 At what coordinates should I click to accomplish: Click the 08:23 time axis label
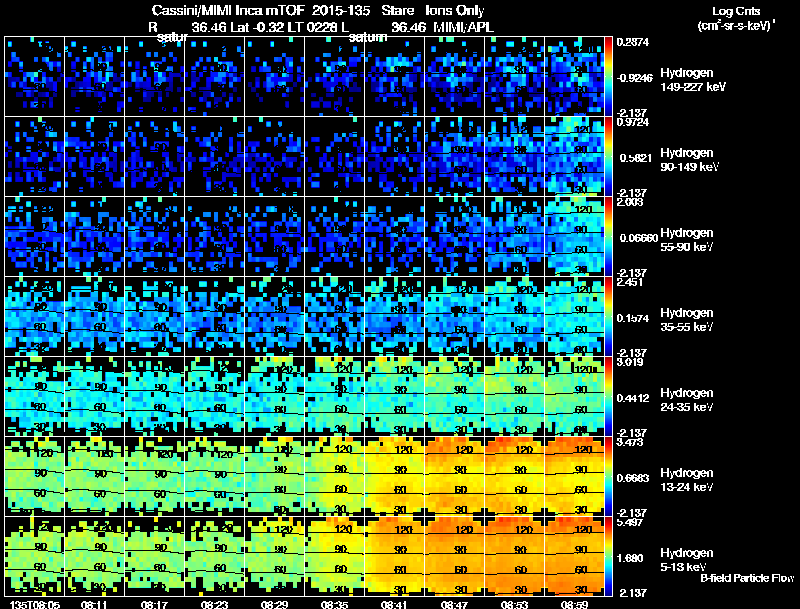pos(214,605)
